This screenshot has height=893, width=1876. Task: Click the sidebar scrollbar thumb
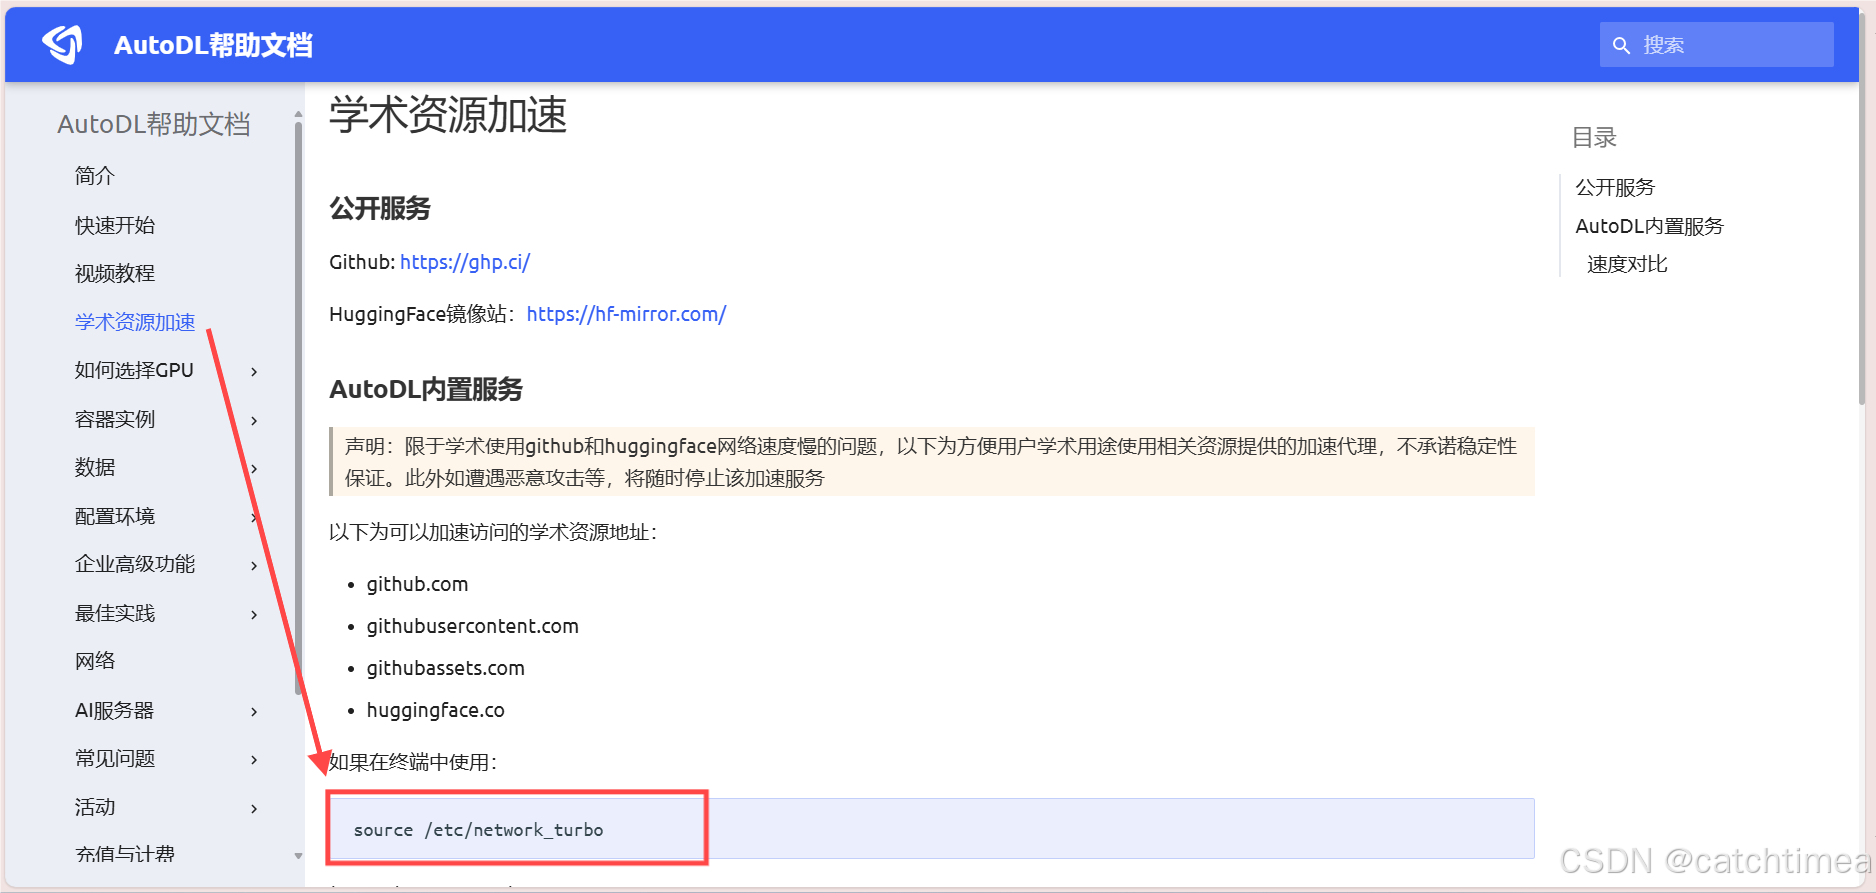tap(298, 408)
